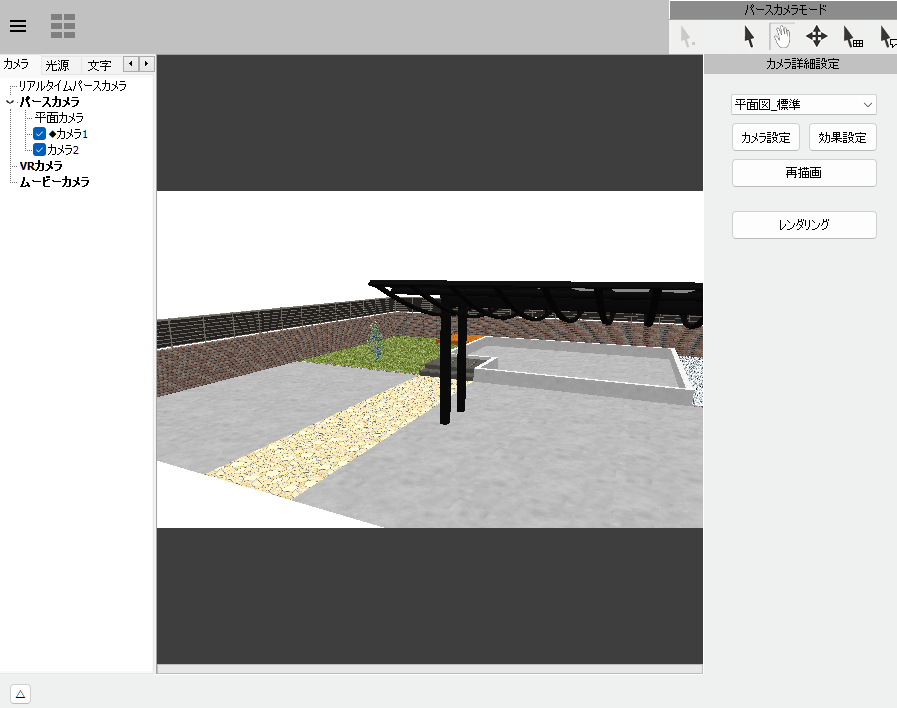Viewport: 897px width, 708px height.
Task: Switch to the 文字 tab
Action: coord(99,65)
